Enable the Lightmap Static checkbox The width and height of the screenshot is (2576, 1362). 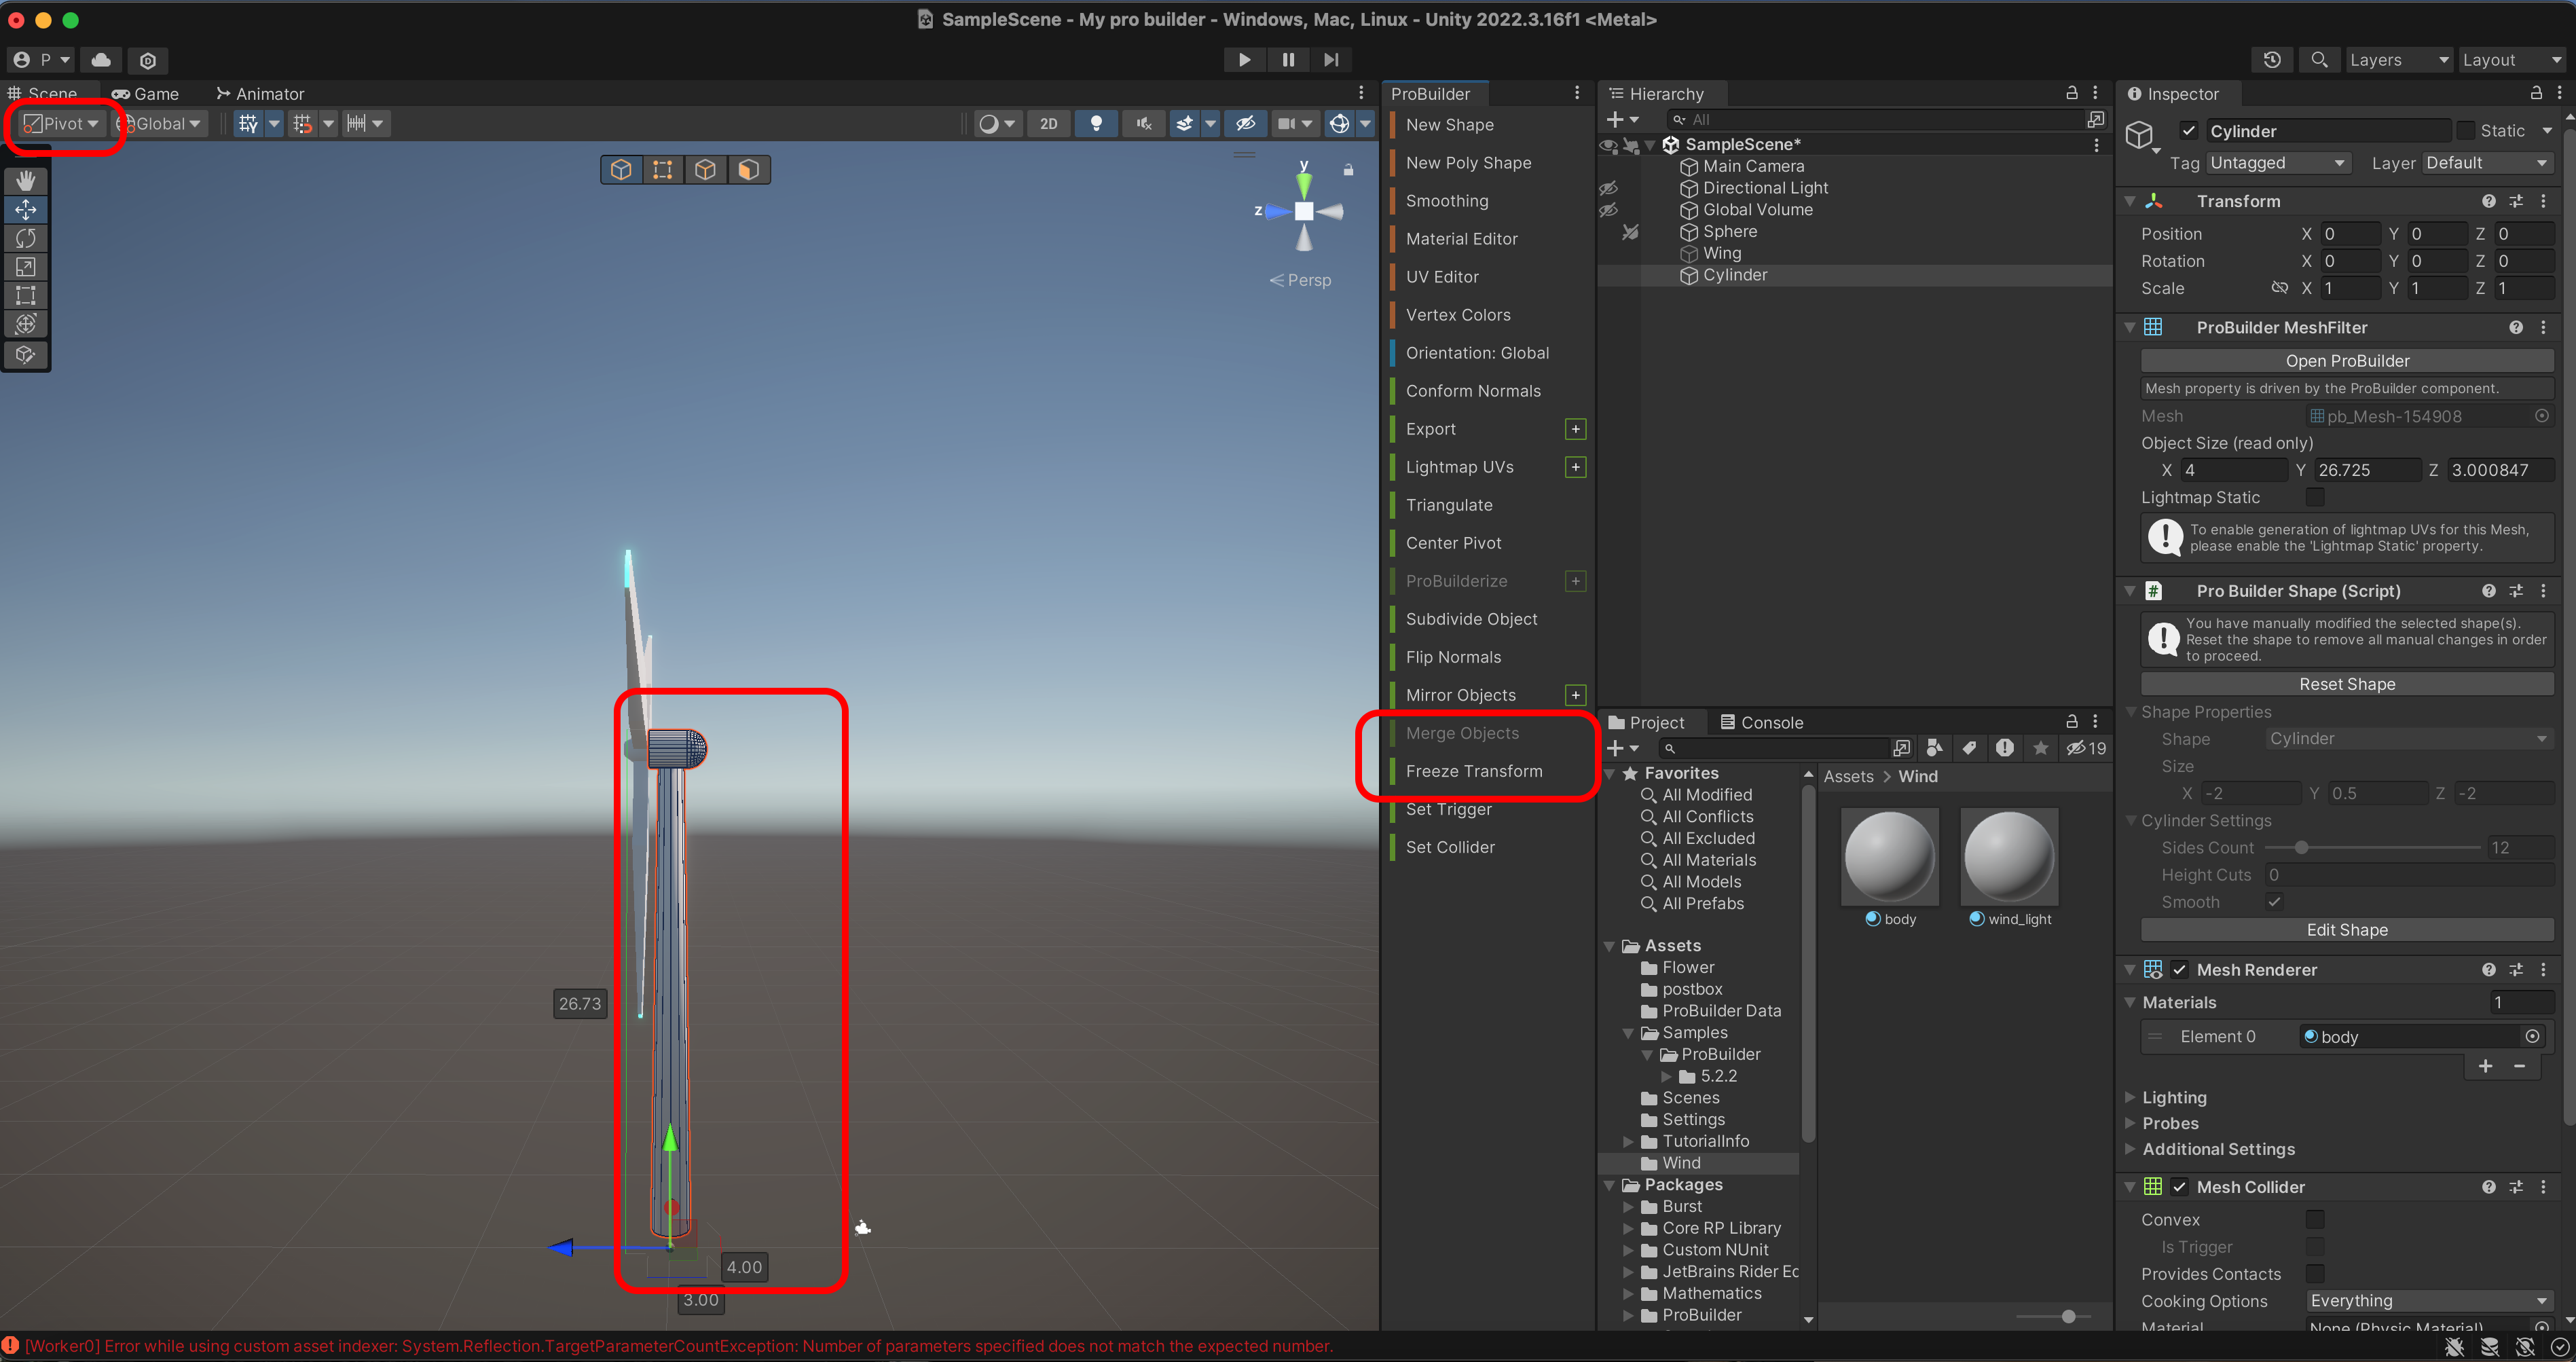click(x=2314, y=497)
